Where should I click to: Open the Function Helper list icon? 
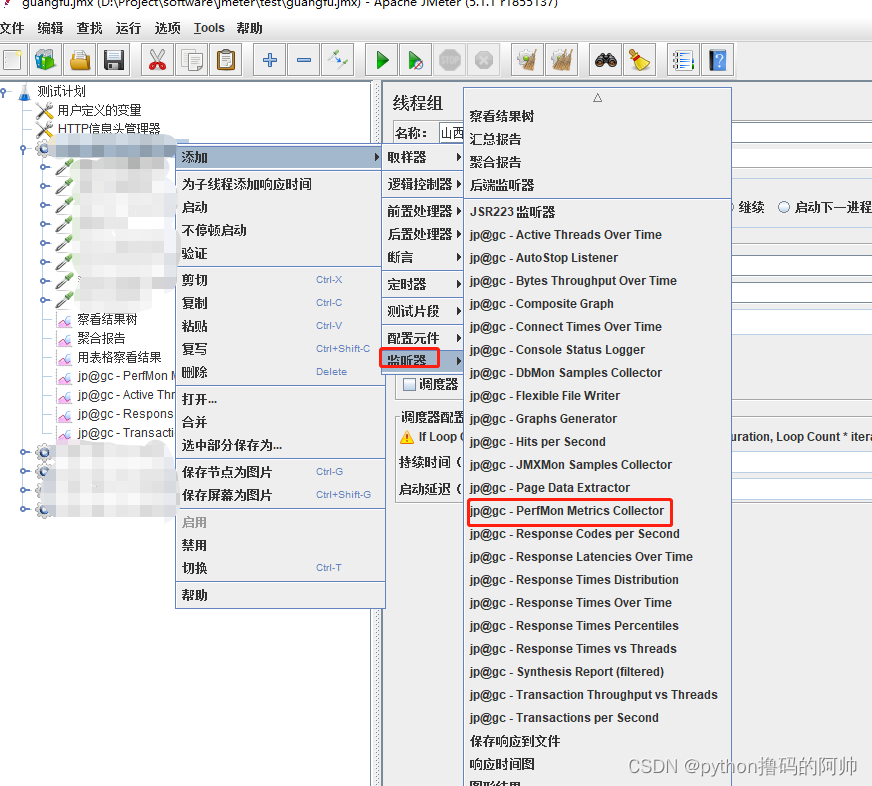point(683,60)
